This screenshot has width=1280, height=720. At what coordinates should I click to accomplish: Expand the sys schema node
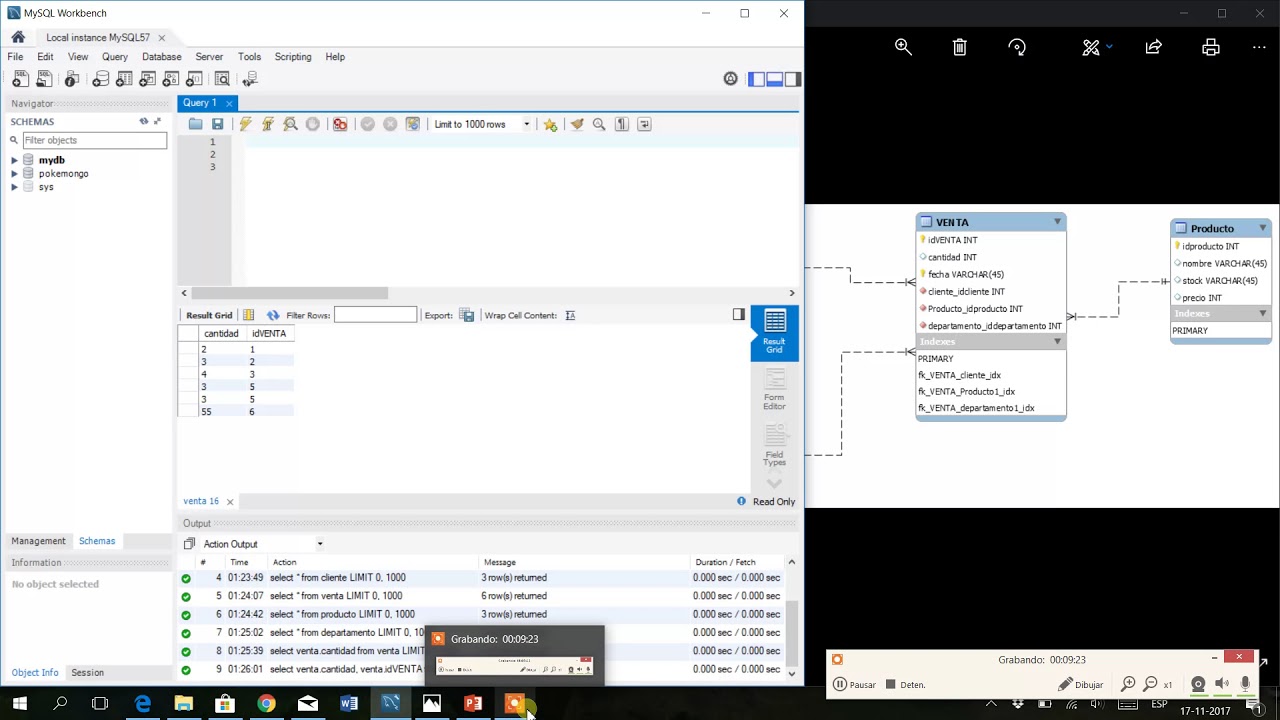point(14,187)
